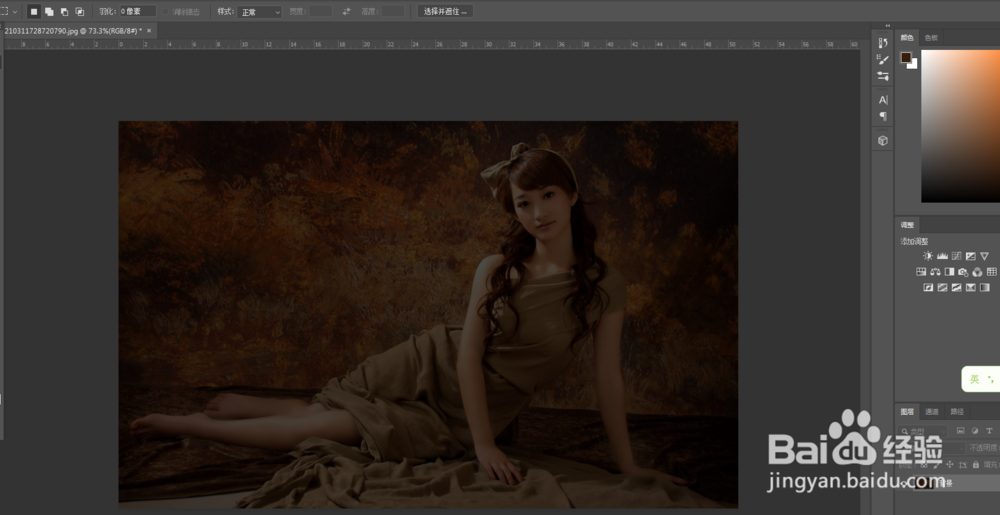Add a Levels adjustment
The width and height of the screenshot is (1000, 515).
point(942,257)
